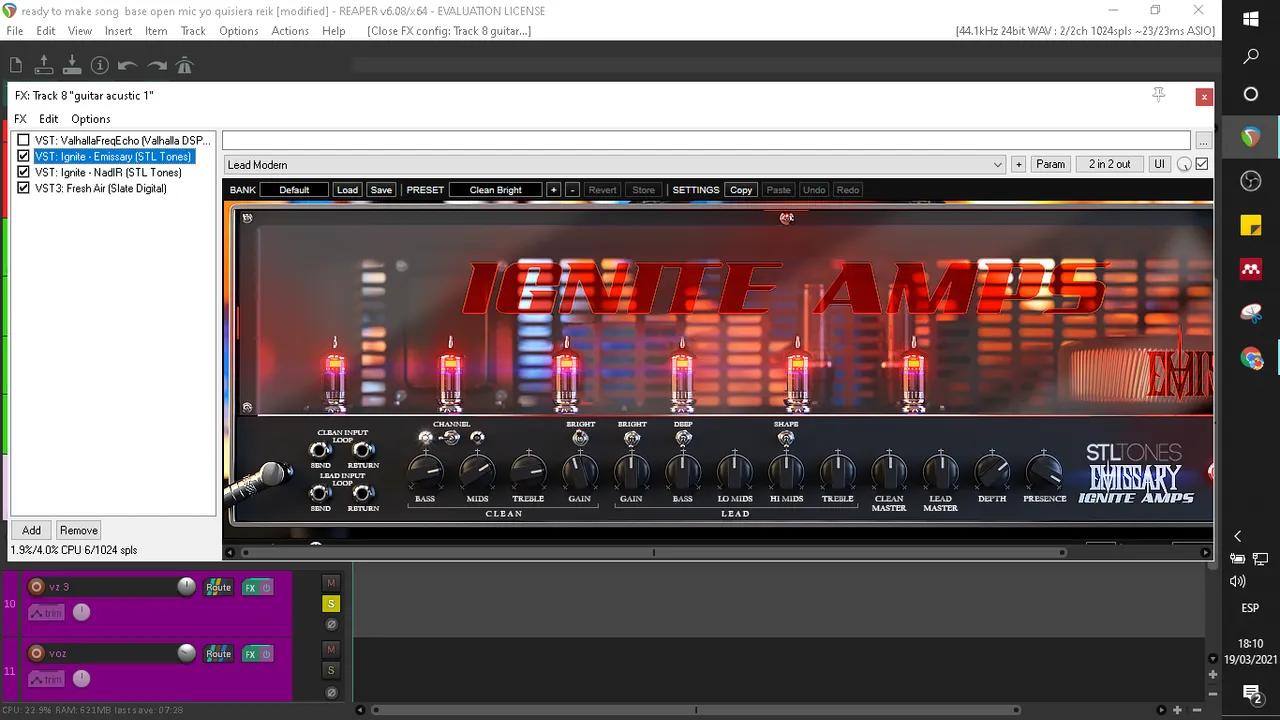
Task: Click Copy in the plugin settings bar
Action: tap(741, 190)
